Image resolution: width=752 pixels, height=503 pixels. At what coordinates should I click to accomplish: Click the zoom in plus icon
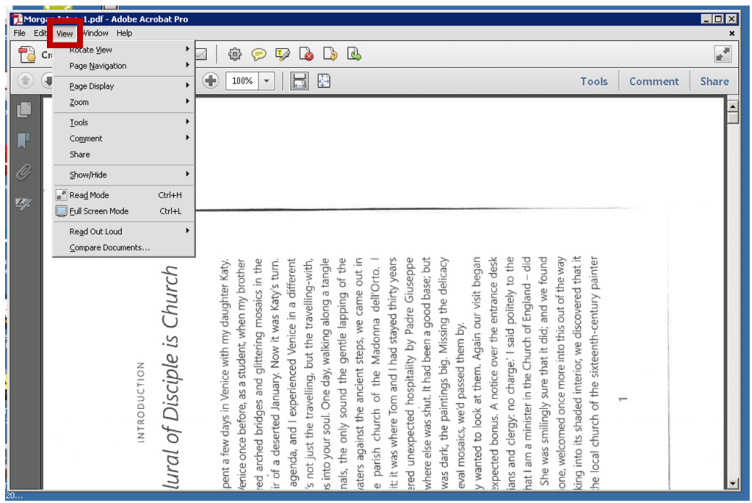[x=211, y=81]
